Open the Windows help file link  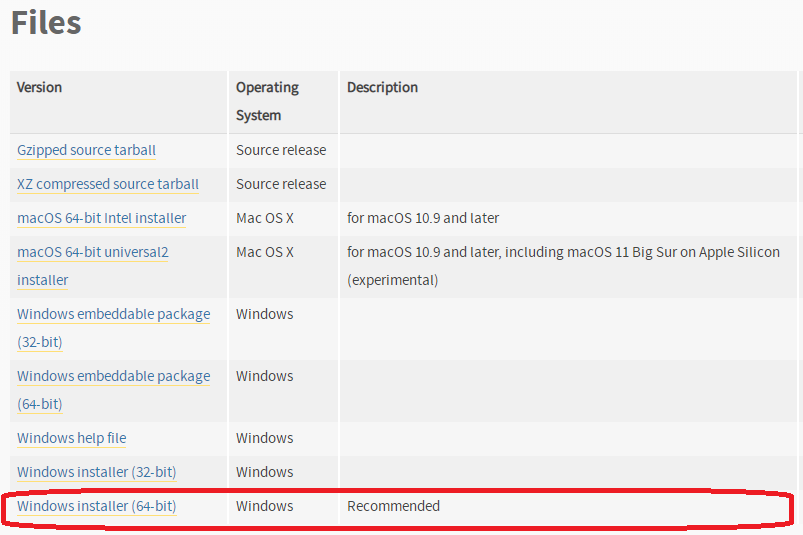(x=71, y=438)
